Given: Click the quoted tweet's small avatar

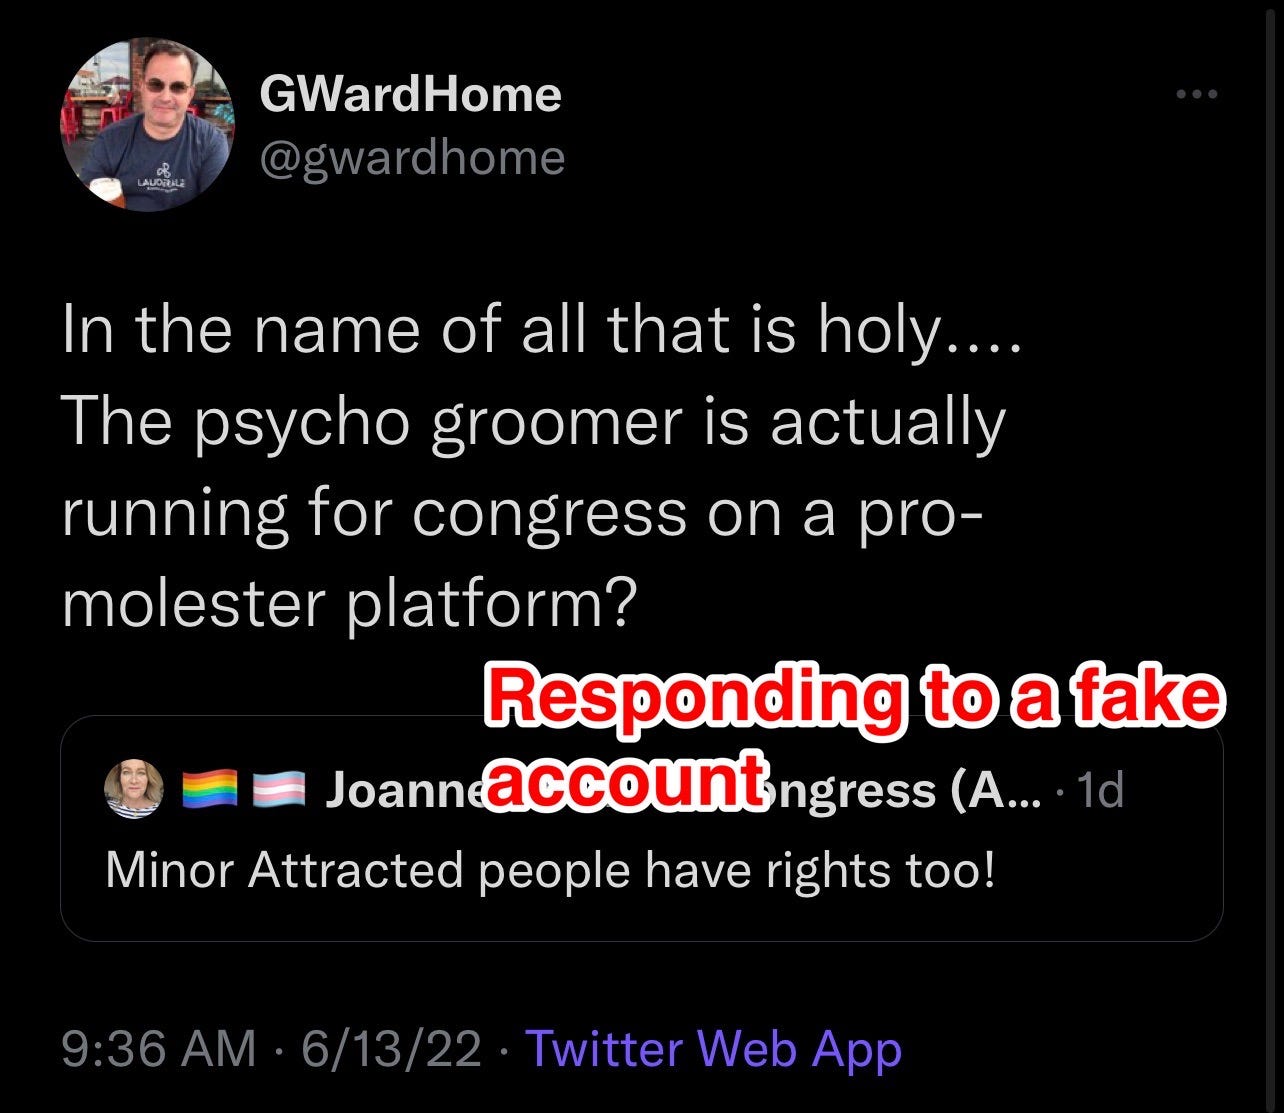Looking at the screenshot, I should click(133, 789).
